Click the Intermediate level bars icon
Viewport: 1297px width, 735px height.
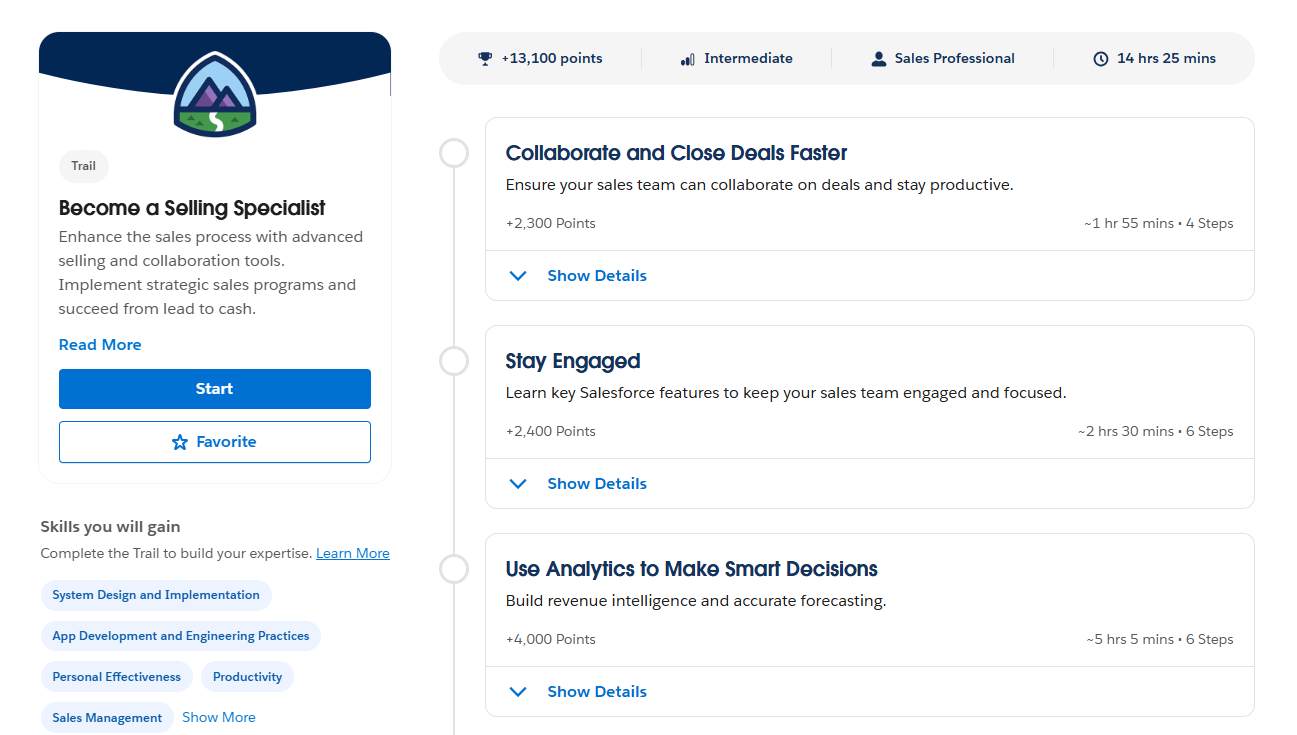click(x=687, y=59)
